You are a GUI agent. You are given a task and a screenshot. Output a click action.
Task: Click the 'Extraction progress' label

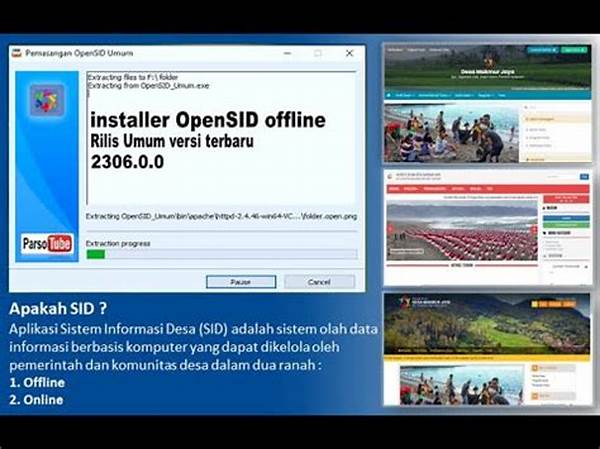[x=118, y=243]
